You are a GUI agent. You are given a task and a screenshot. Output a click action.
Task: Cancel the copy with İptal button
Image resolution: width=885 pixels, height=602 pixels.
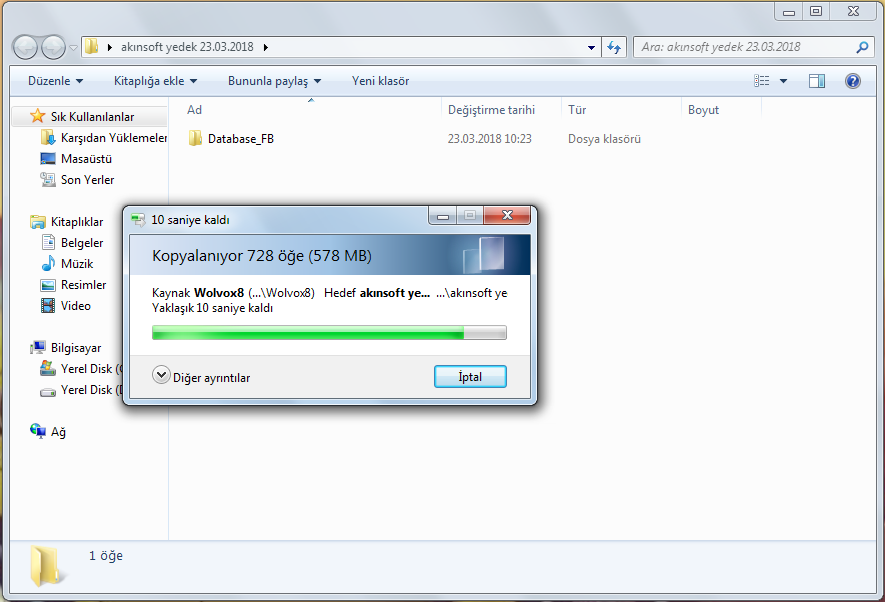point(470,377)
